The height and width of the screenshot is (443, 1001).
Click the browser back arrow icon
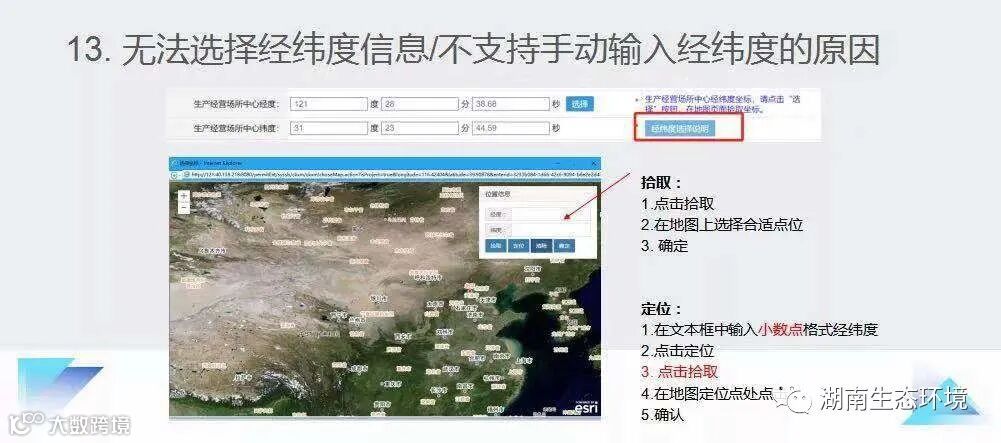tap(175, 174)
